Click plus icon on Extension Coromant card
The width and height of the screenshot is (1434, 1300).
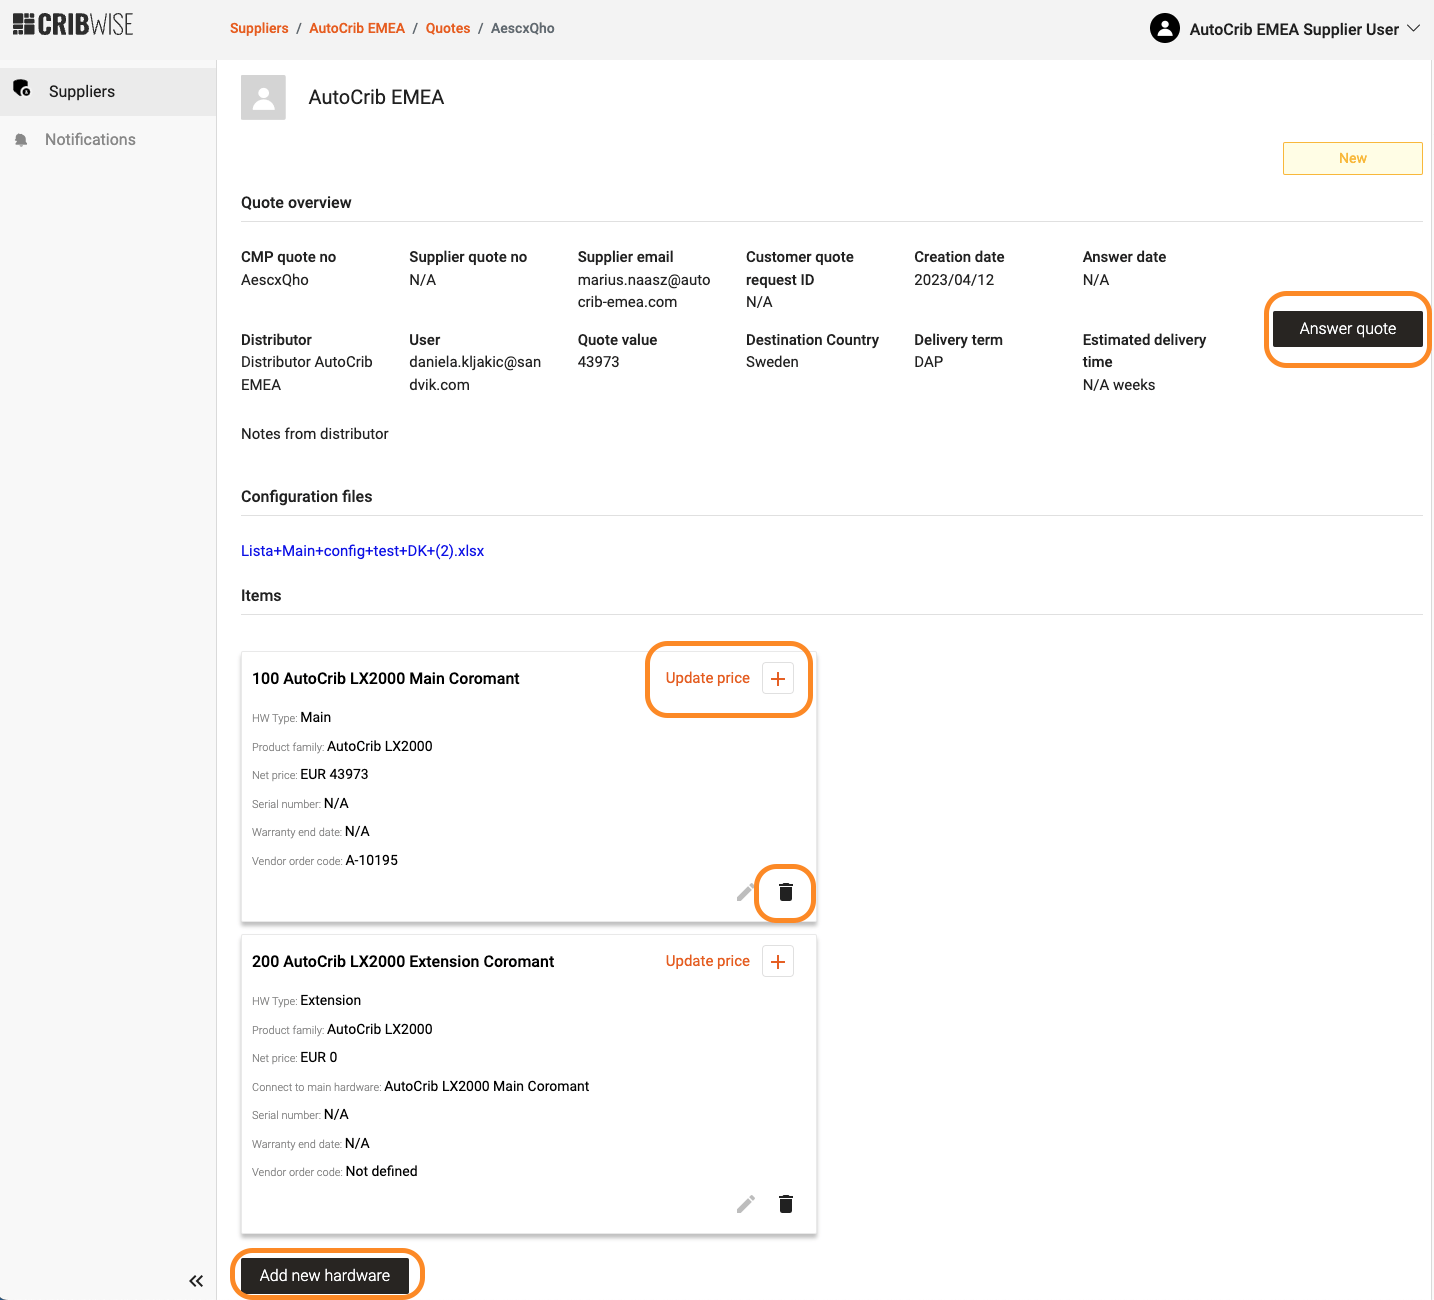click(778, 962)
